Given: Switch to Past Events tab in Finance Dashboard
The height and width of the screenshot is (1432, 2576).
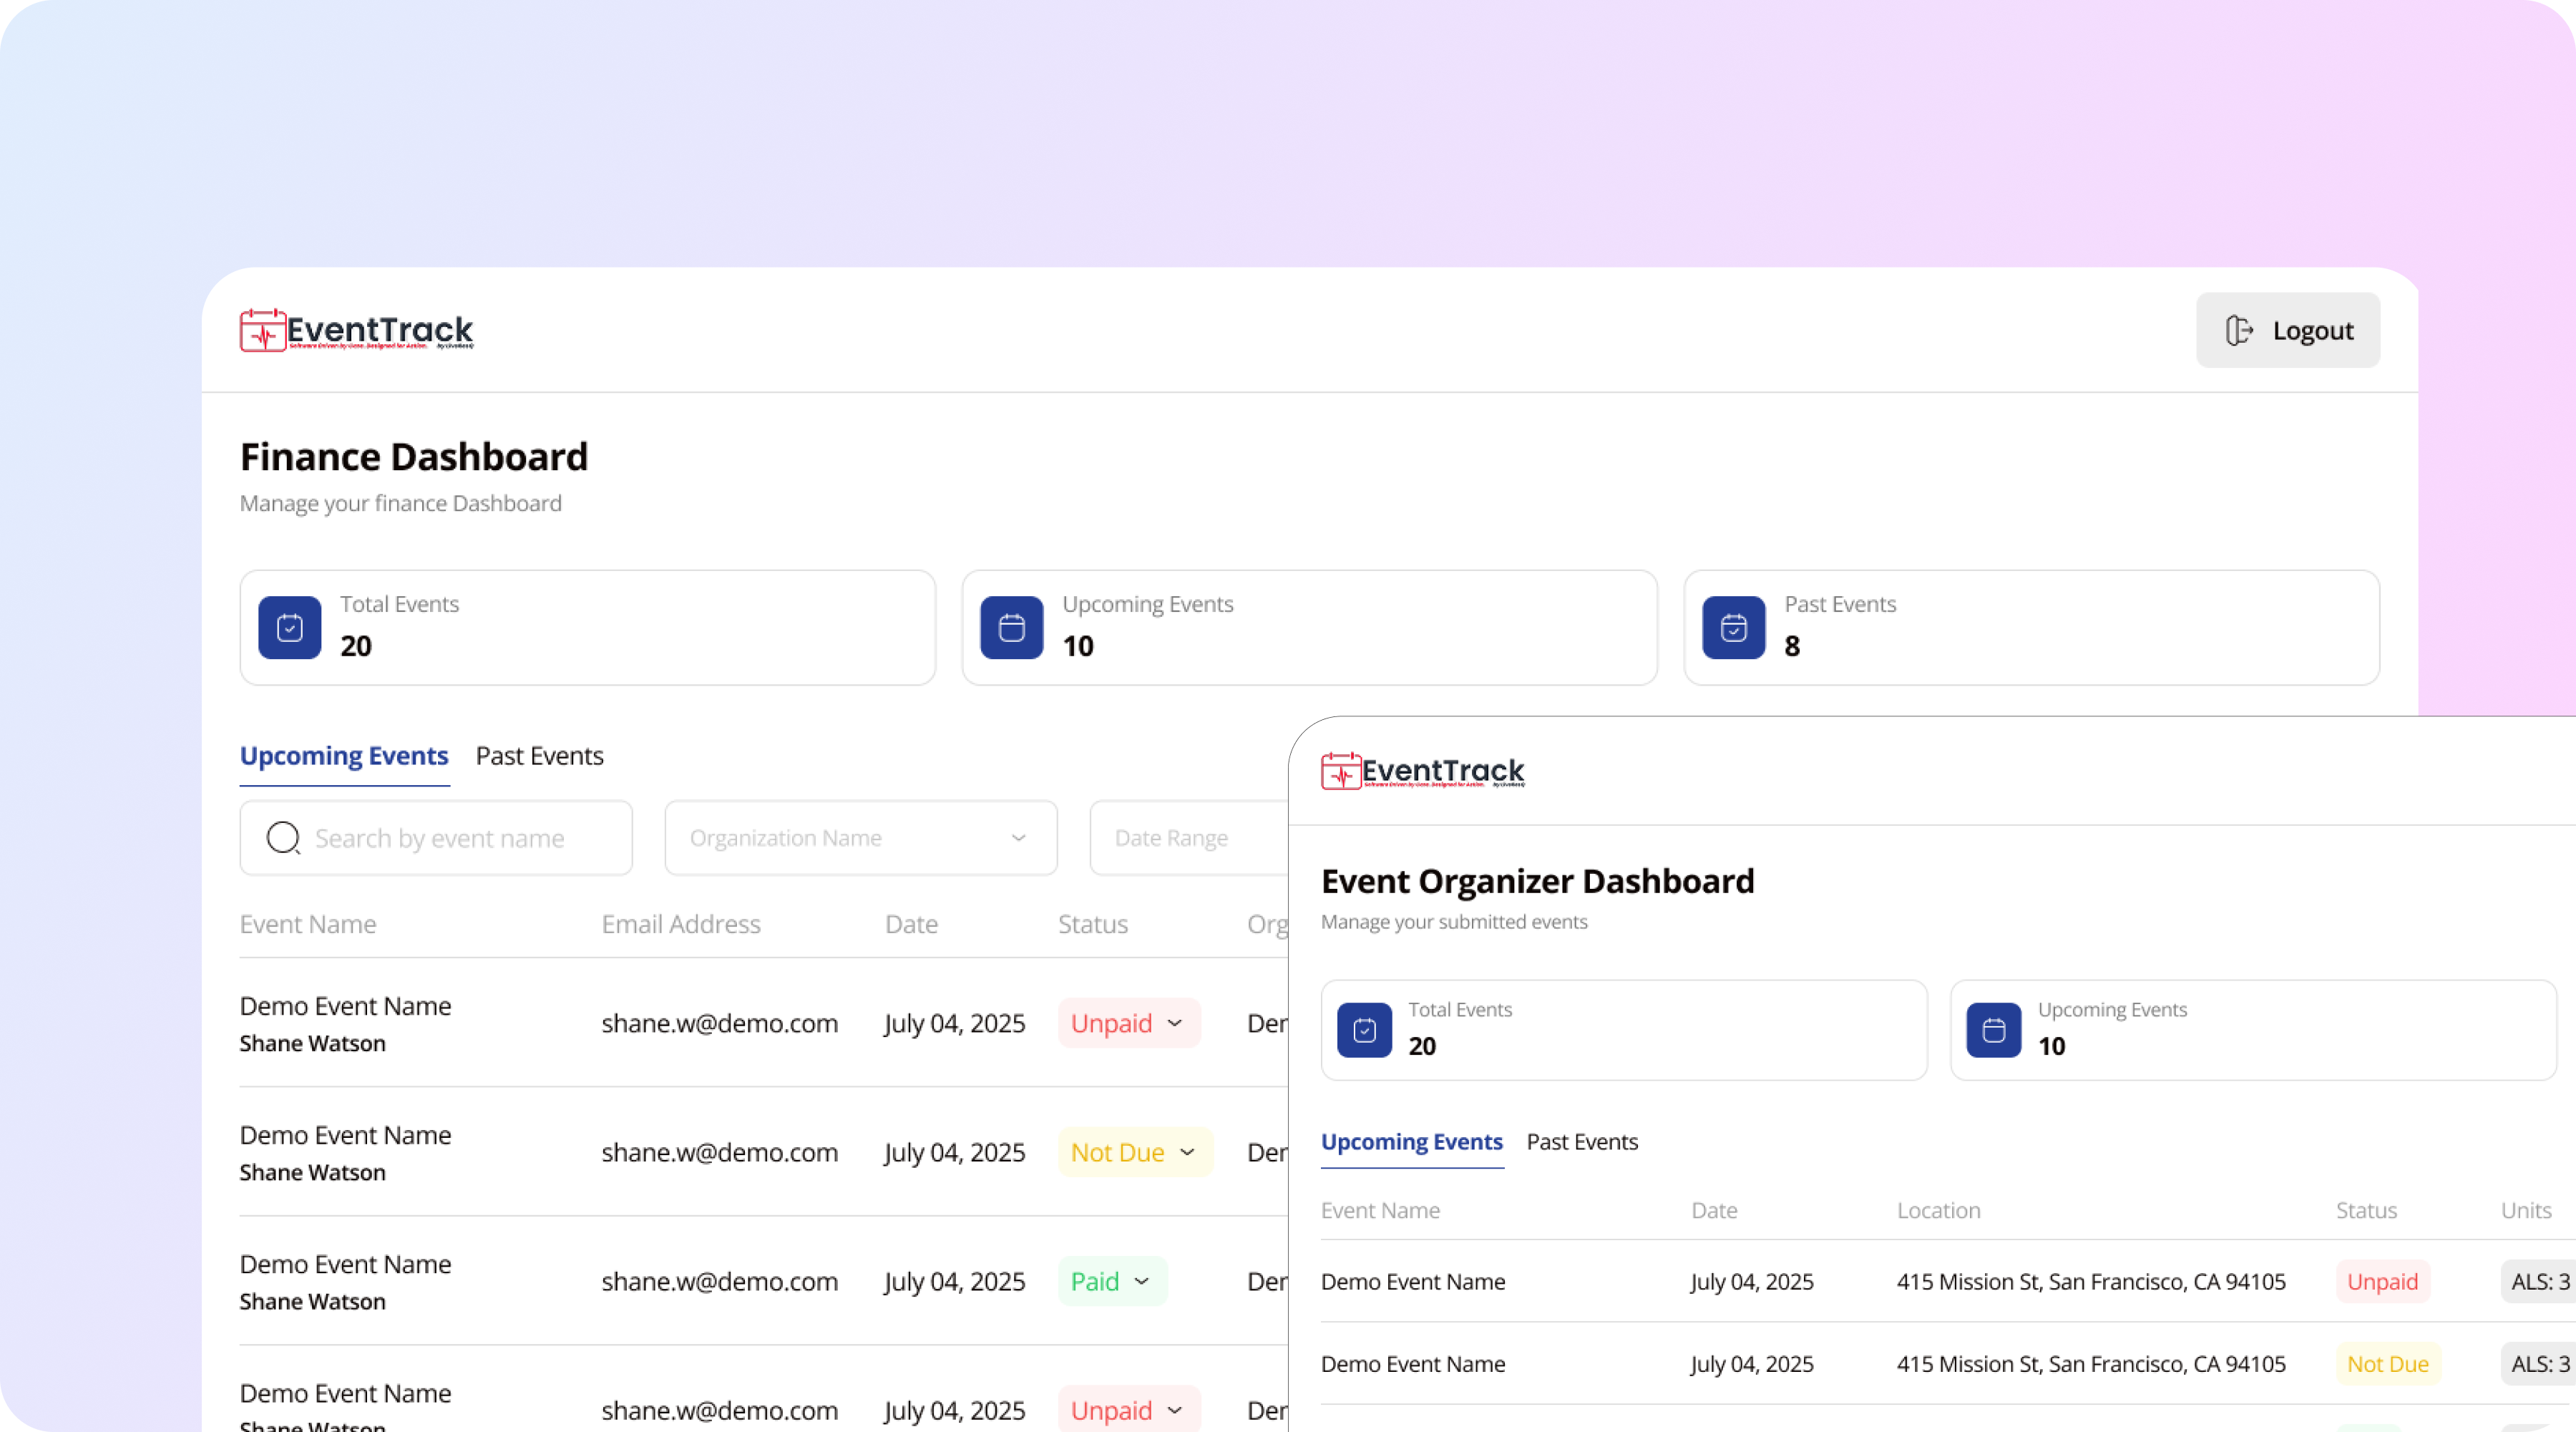Looking at the screenshot, I should click(539, 756).
